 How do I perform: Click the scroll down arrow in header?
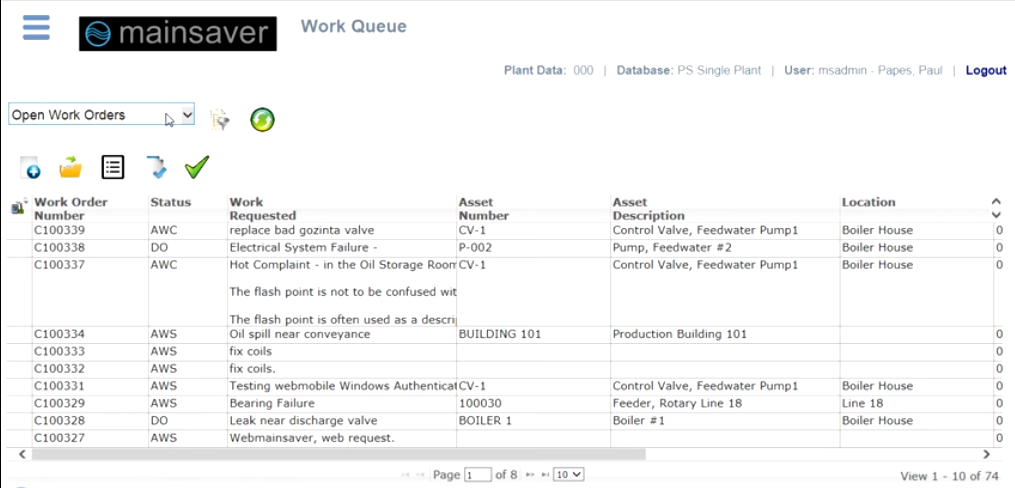[x=996, y=215]
